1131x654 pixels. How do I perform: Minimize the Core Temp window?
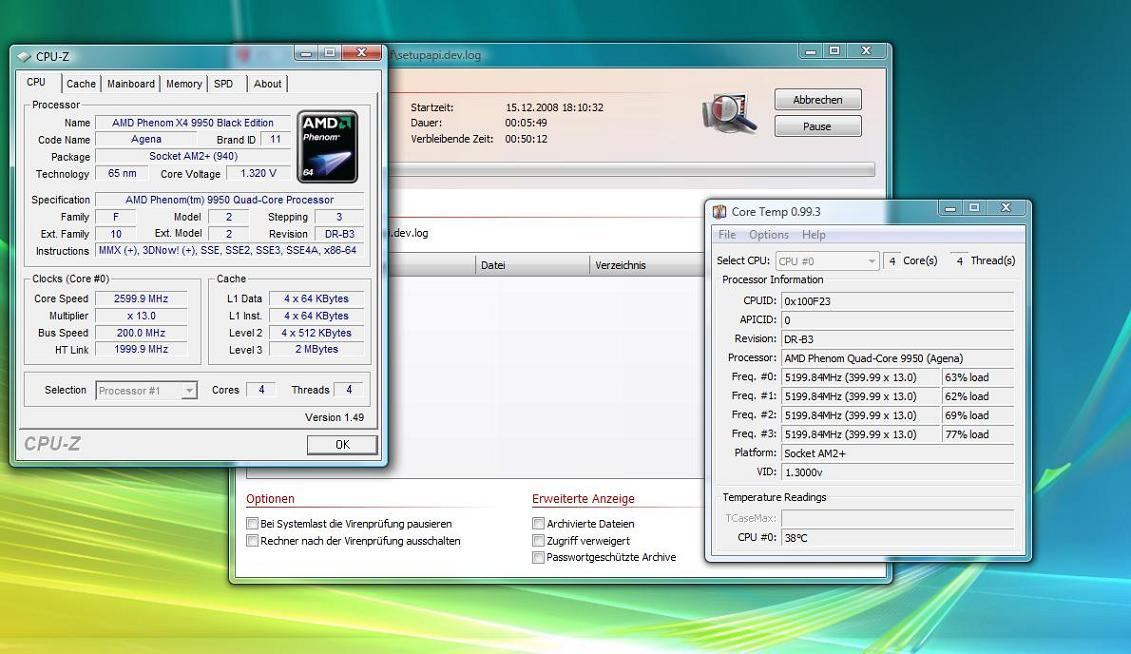point(950,208)
